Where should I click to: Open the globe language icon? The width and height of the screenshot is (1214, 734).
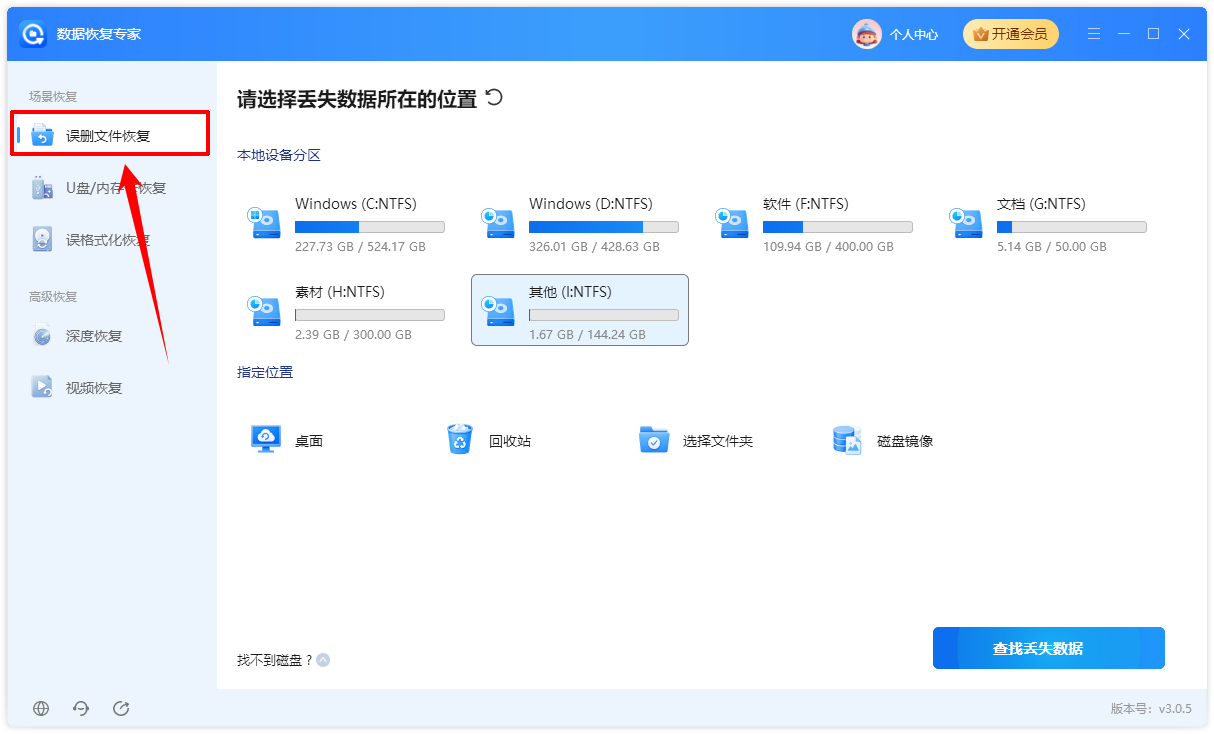point(41,708)
